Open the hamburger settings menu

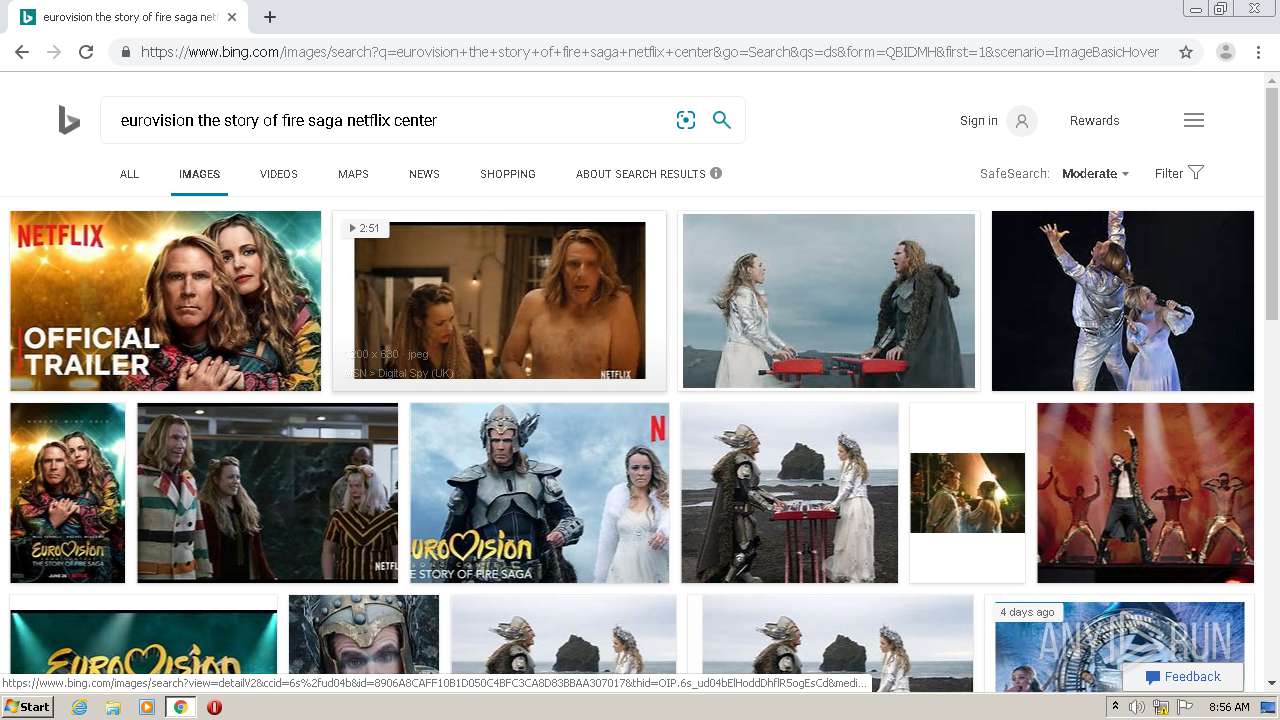1194,120
